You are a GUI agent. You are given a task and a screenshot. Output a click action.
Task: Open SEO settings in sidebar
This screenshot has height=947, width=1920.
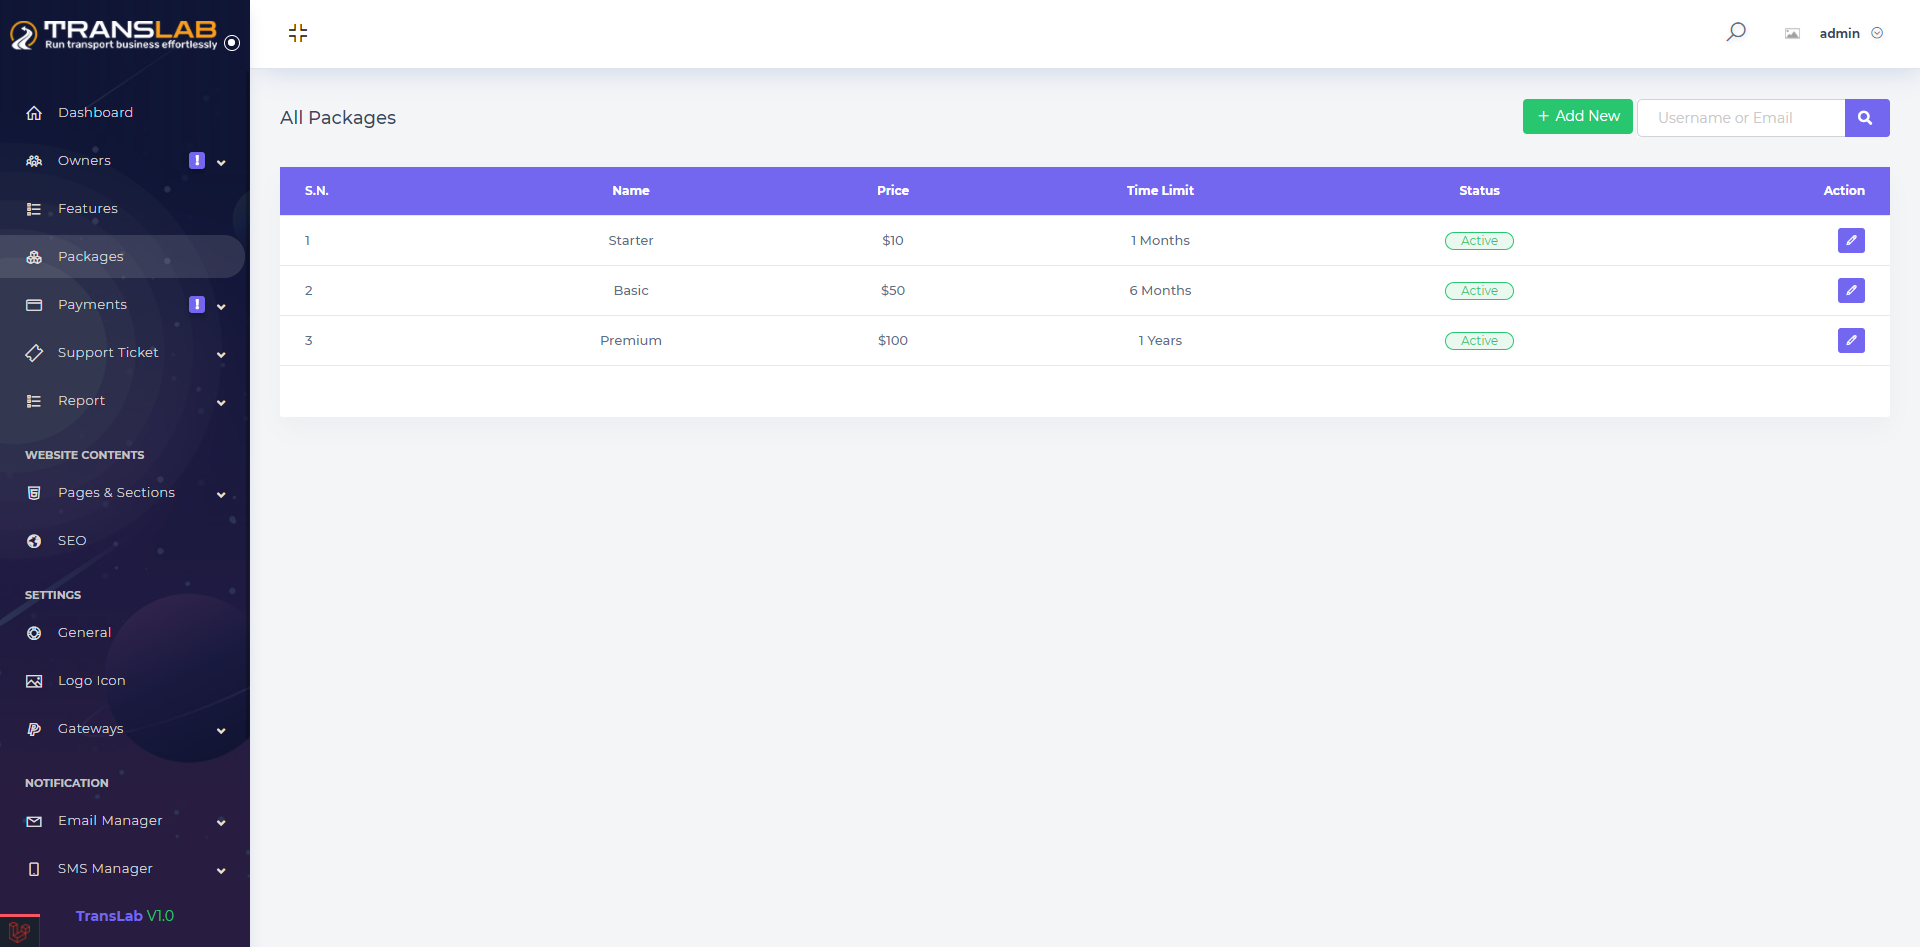72,541
